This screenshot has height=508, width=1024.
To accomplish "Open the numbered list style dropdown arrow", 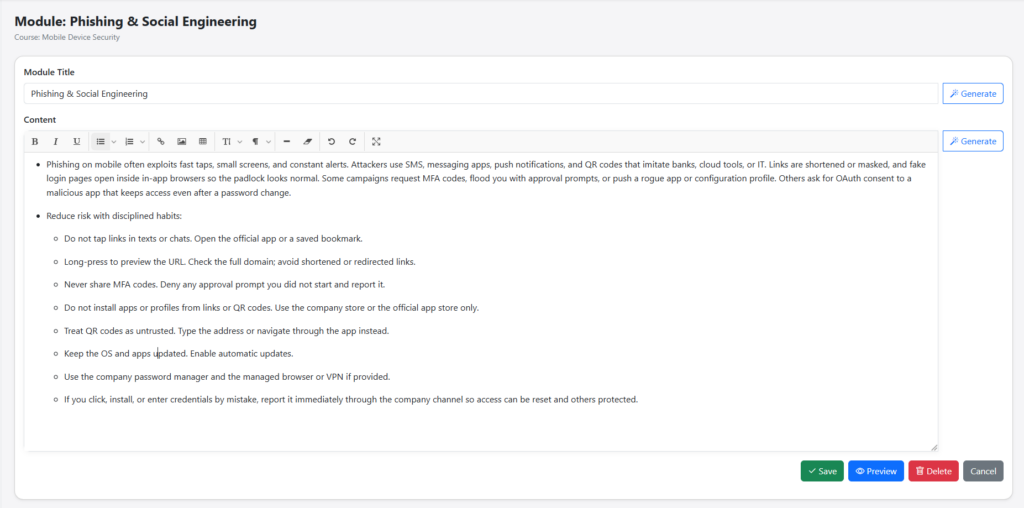I will [x=142, y=142].
